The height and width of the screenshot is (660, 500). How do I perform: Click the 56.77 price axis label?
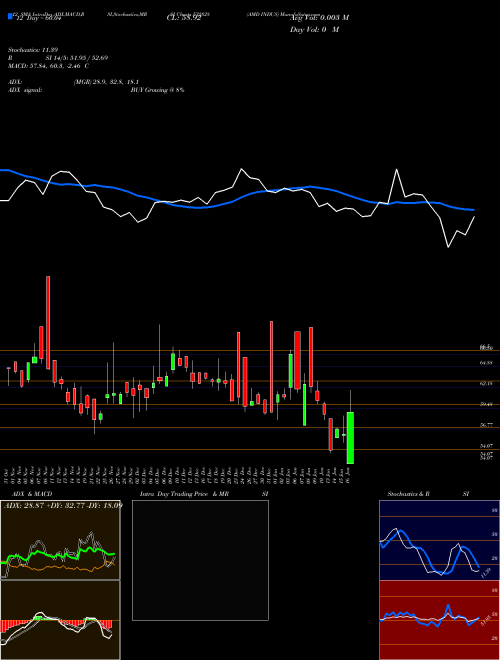point(487,425)
